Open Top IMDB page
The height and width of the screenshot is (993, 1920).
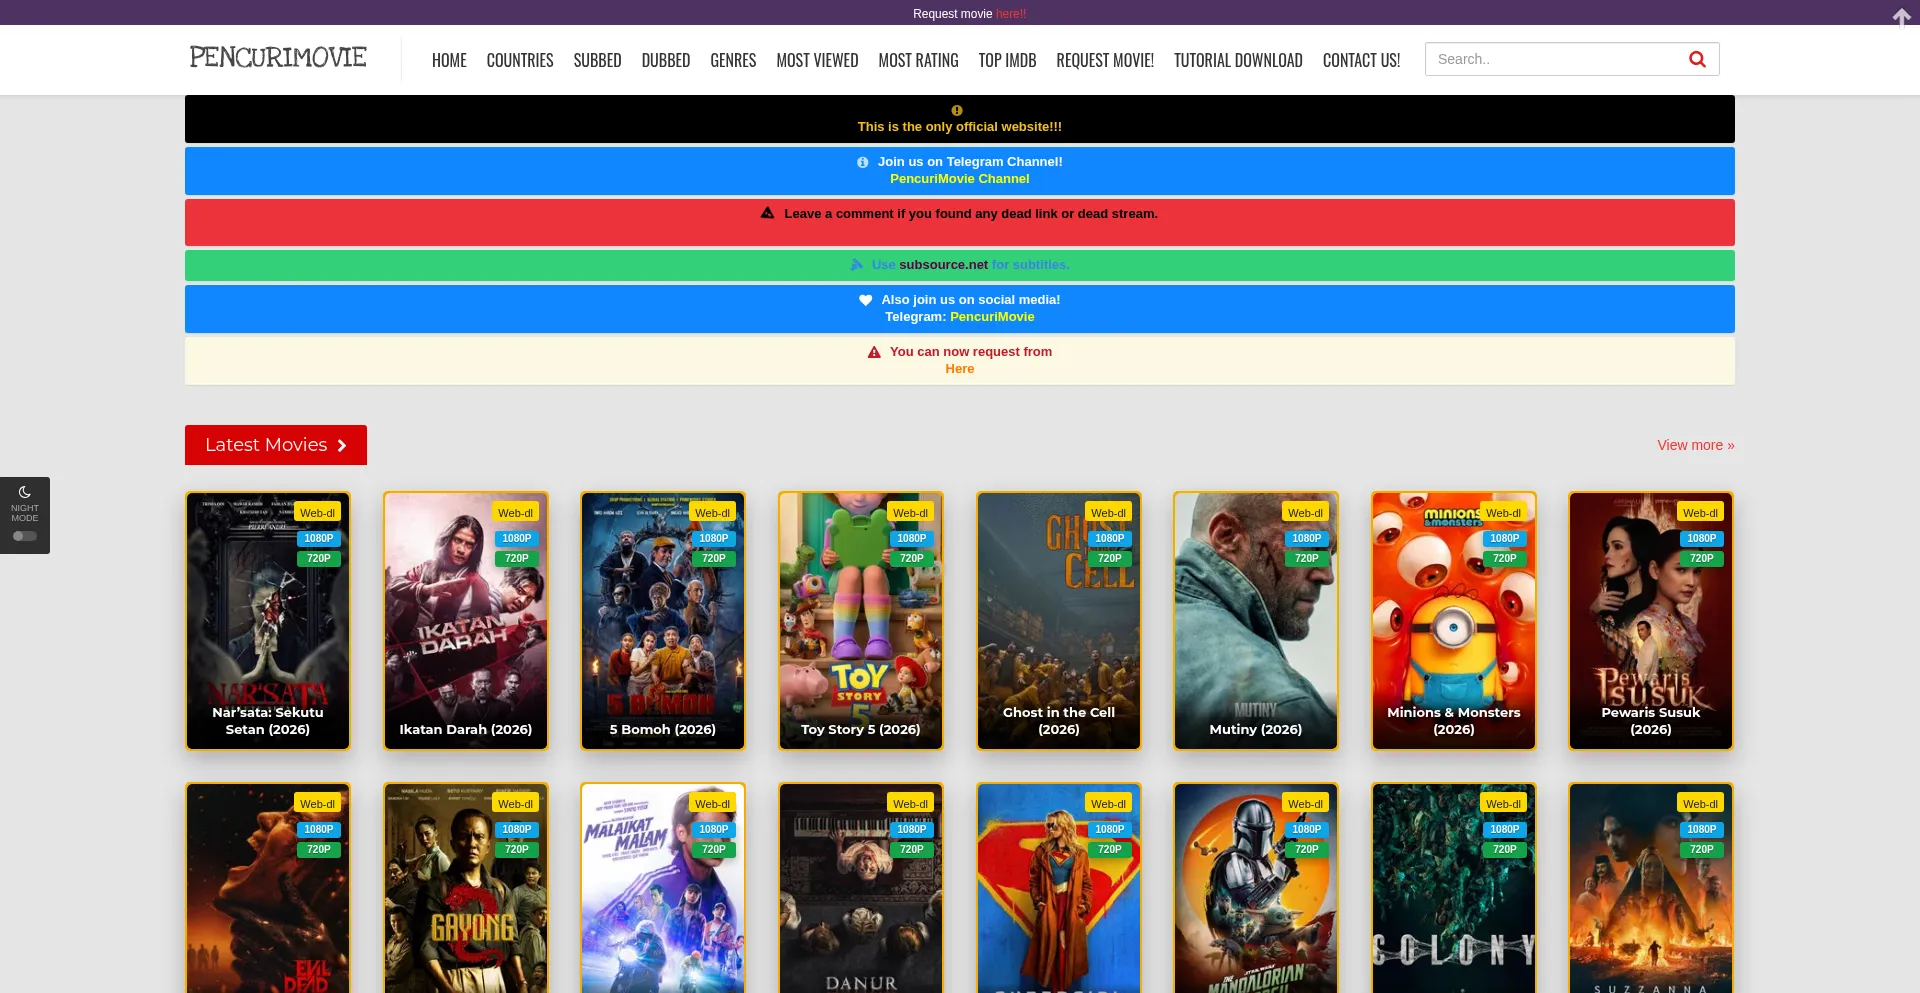click(x=1007, y=60)
